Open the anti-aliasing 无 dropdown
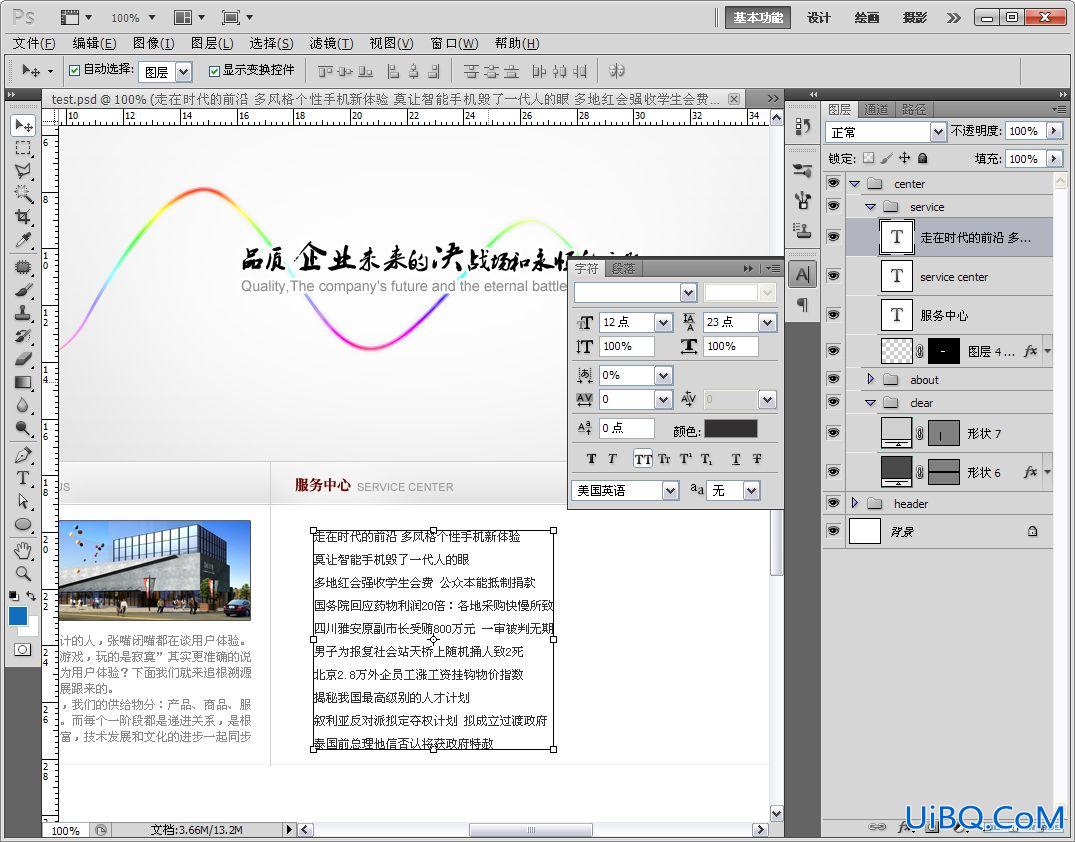 (x=751, y=490)
